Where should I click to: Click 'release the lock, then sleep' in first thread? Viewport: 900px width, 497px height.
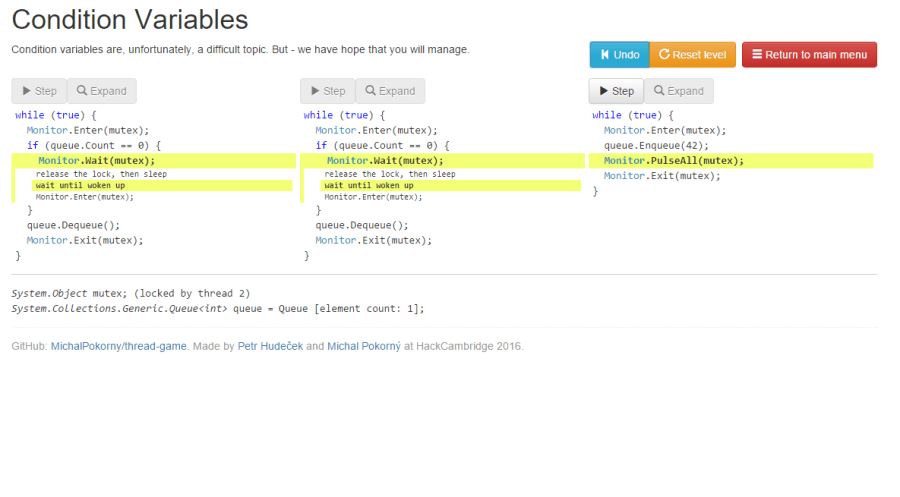click(x=101, y=174)
